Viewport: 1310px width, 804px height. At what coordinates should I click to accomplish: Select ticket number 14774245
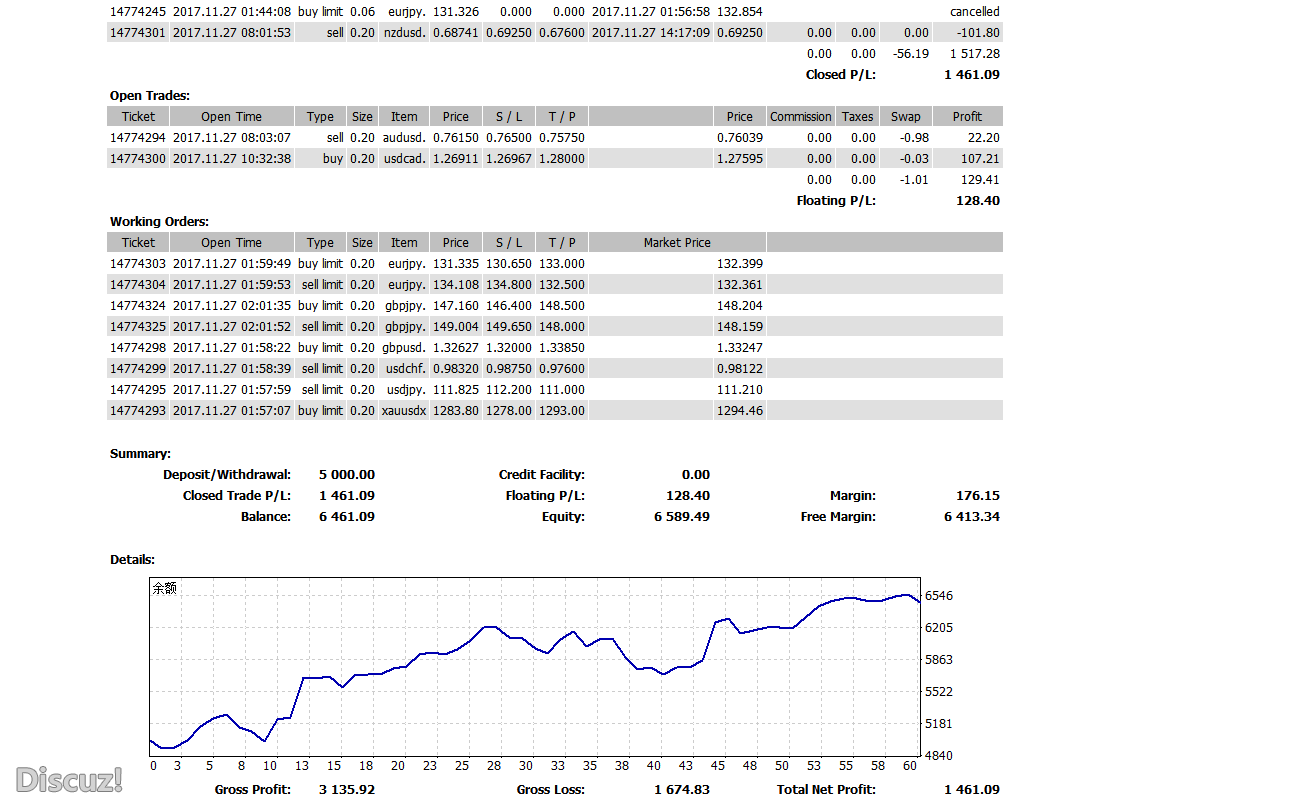(x=138, y=12)
